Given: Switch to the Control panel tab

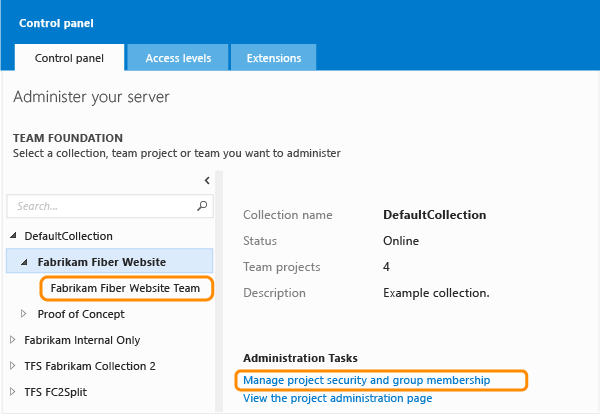Looking at the screenshot, I should 69,58.
